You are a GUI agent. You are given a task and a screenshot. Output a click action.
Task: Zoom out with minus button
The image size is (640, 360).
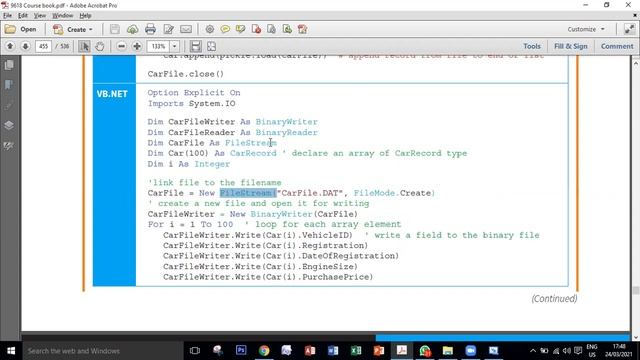121,46
